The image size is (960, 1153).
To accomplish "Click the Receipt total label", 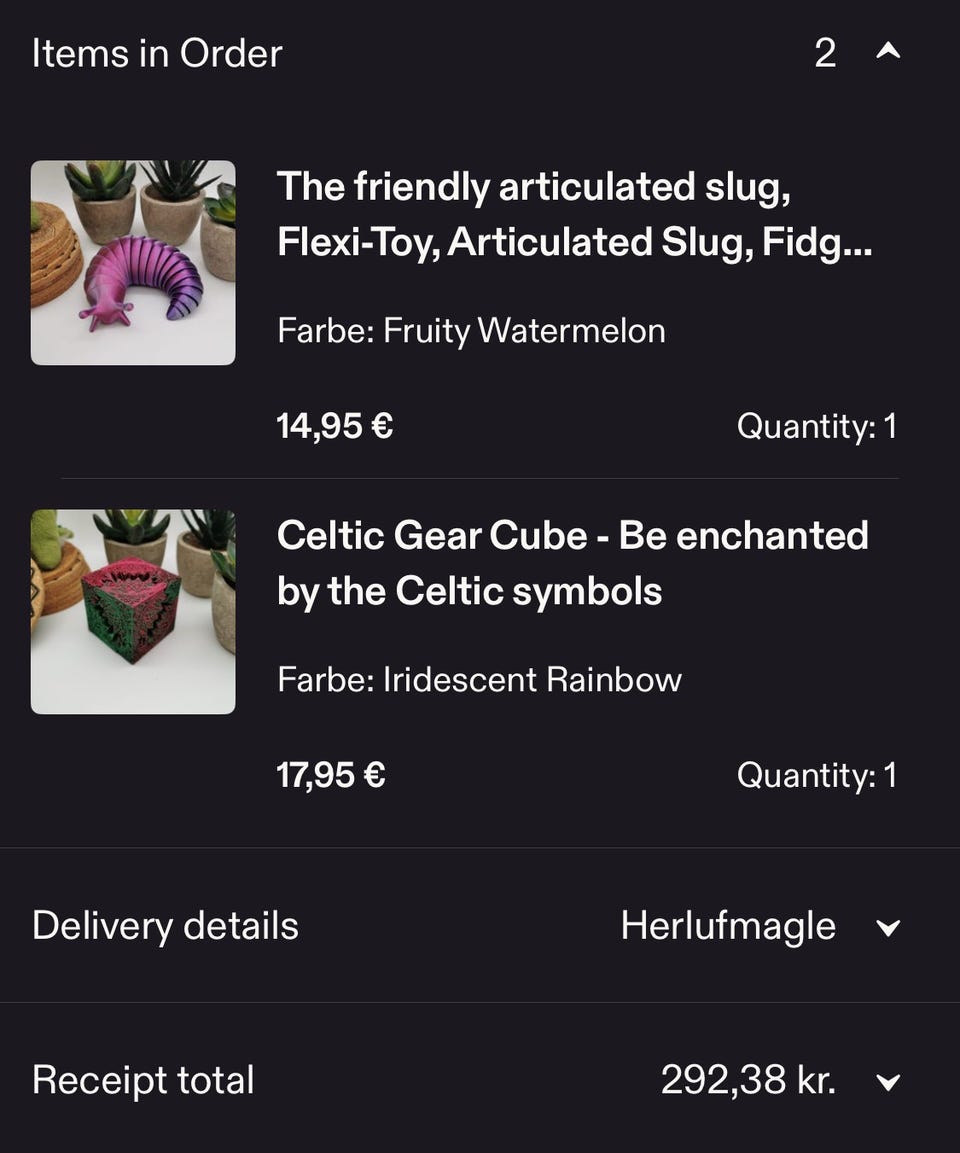I will 143,1080.
